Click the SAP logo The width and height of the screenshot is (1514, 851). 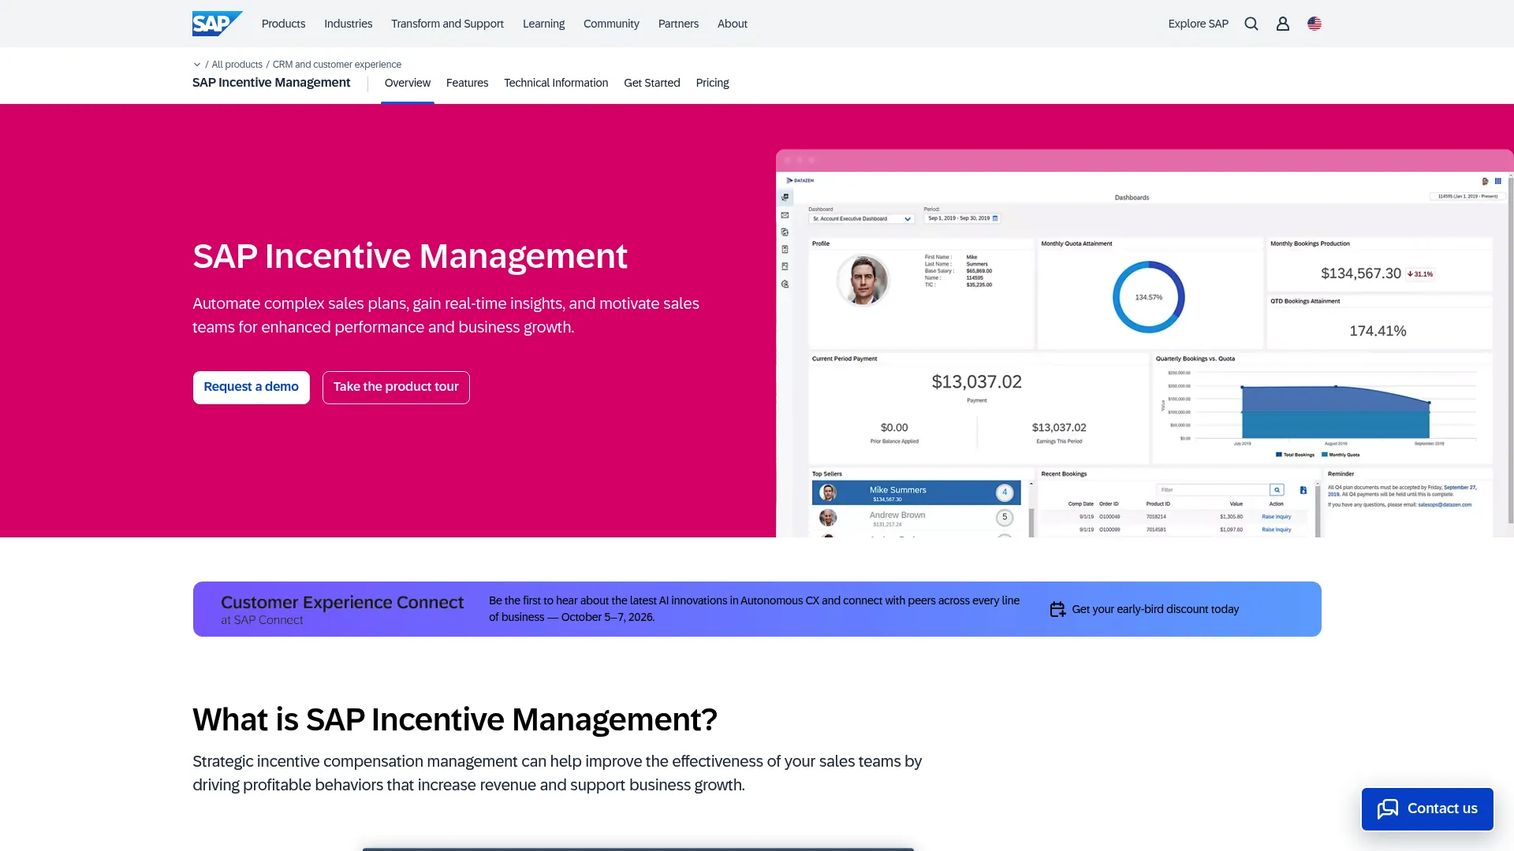[x=217, y=23]
